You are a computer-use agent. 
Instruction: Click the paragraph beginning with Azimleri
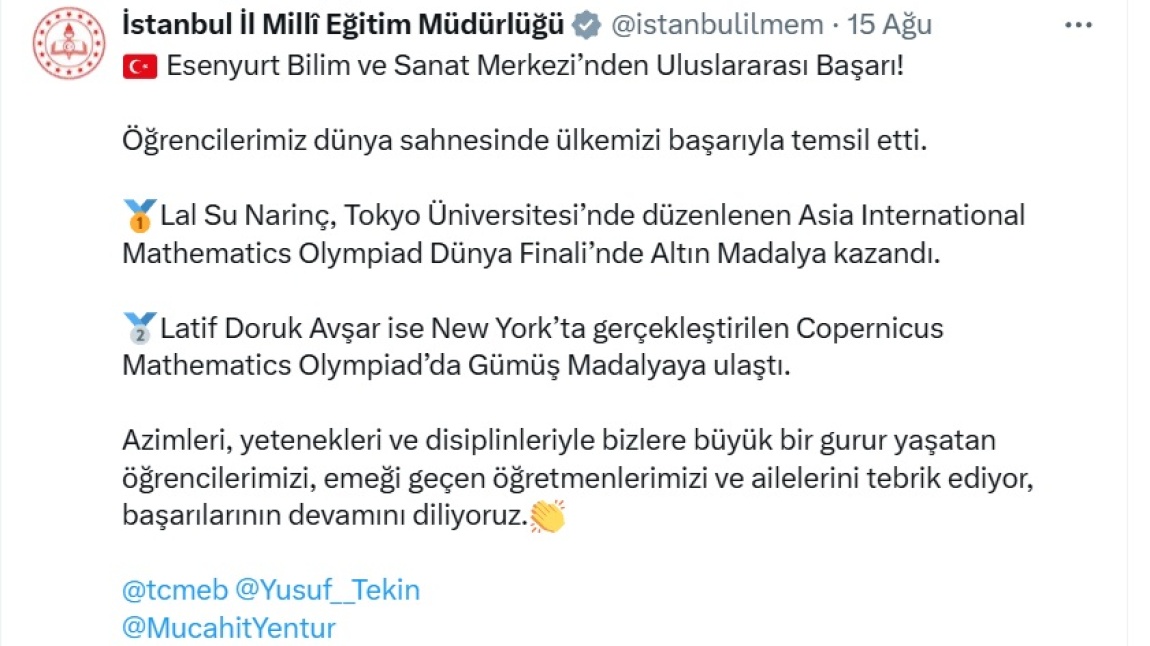coord(575,479)
